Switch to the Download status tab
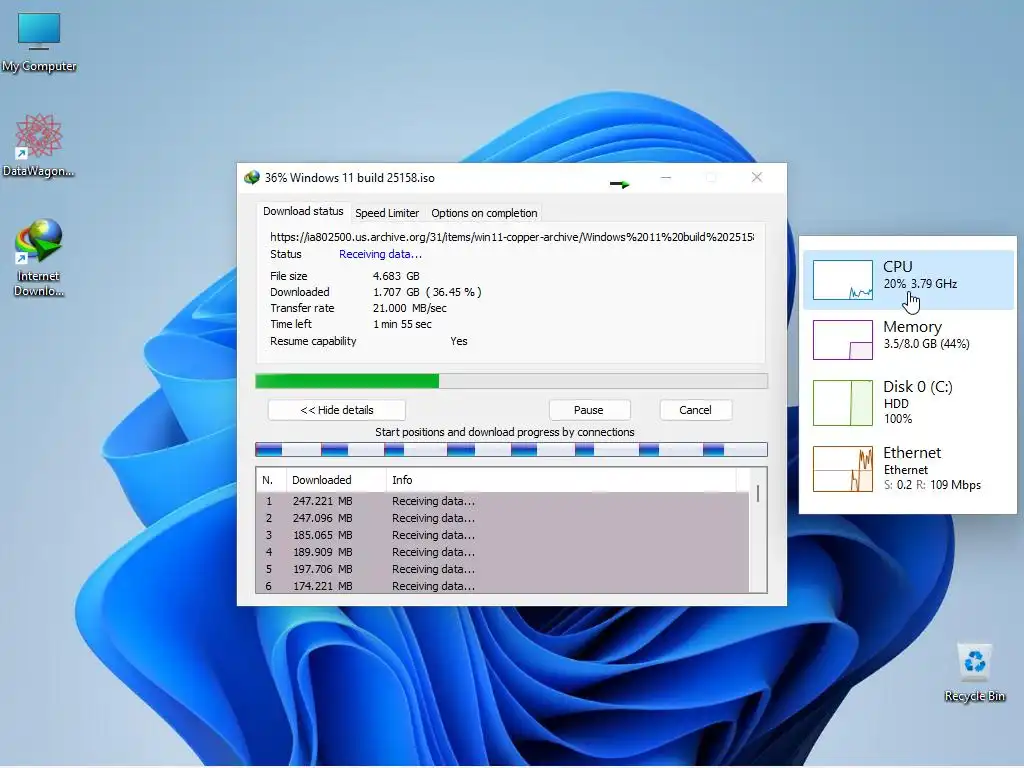The height and width of the screenshot is (768, 1024). tap(303, 212)
